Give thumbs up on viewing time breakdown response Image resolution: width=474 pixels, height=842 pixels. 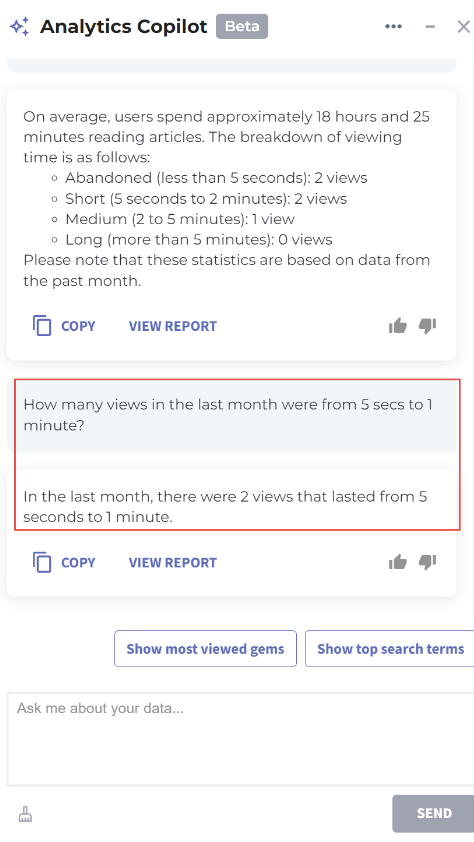point(398,325)
